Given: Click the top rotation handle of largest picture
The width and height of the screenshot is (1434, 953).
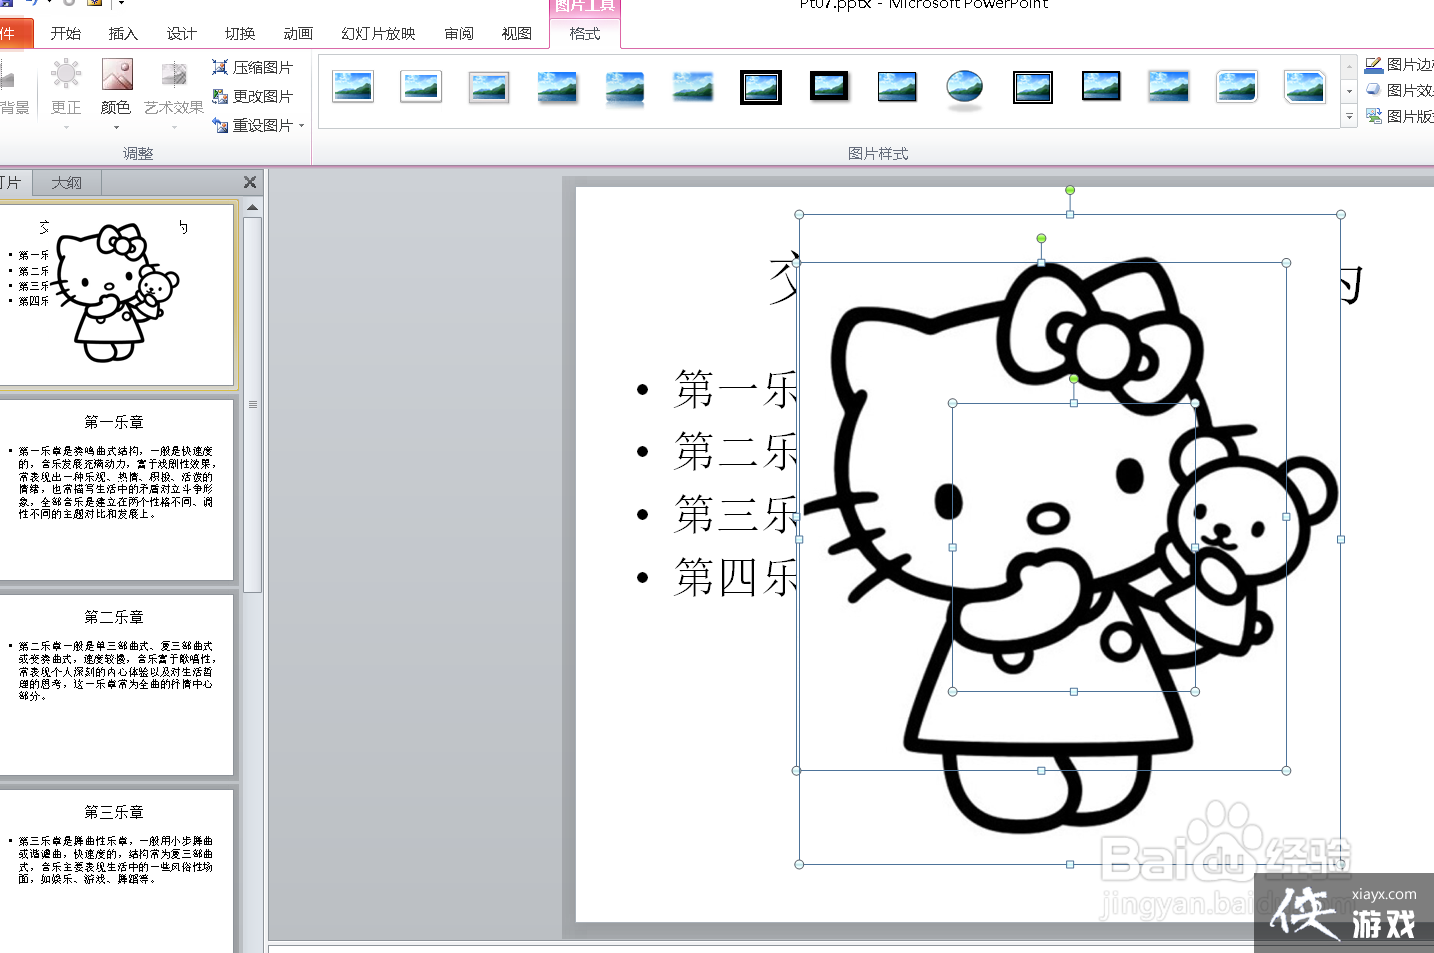Looking at the screenshot, I should (x=1070, y=190).
